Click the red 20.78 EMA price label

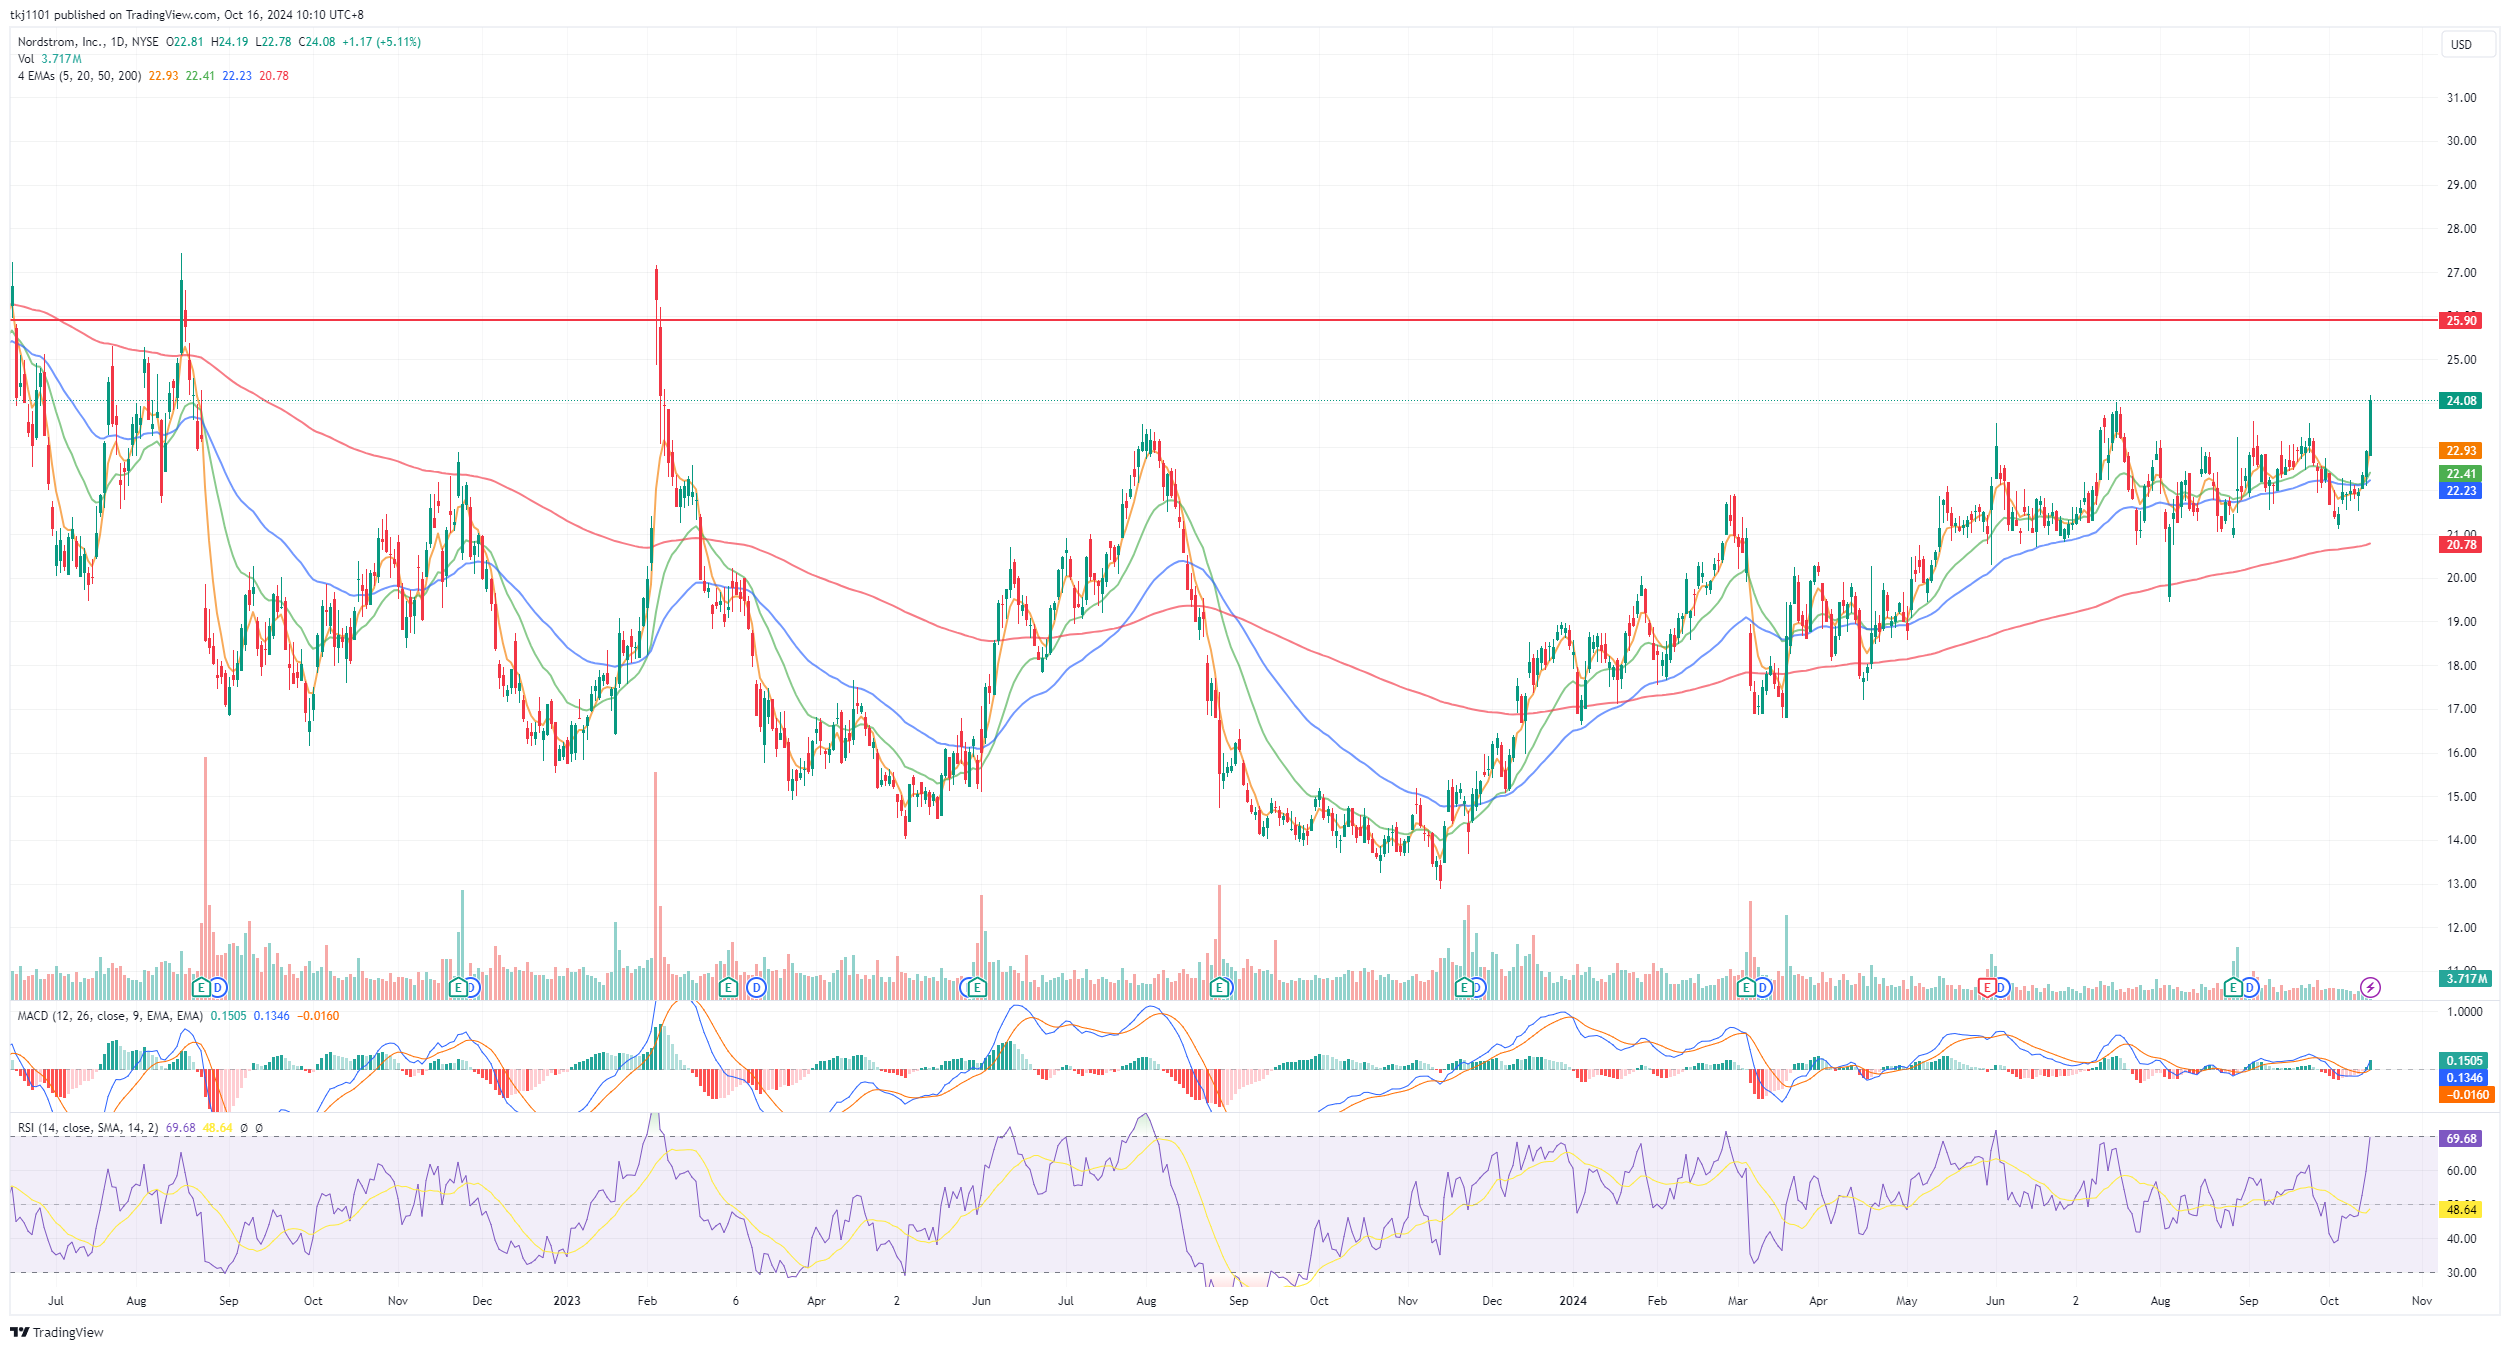[x=2461, y=545]
